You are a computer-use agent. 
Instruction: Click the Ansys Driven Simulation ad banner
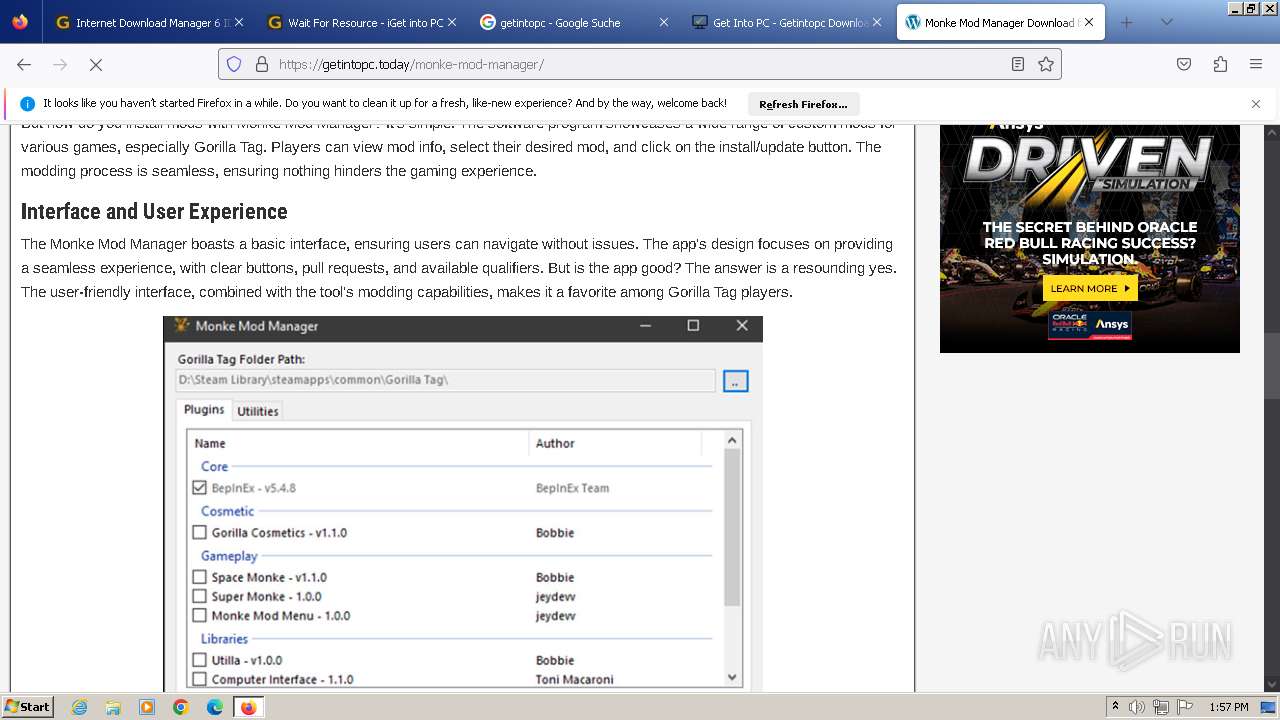(x=1090, y=238)
